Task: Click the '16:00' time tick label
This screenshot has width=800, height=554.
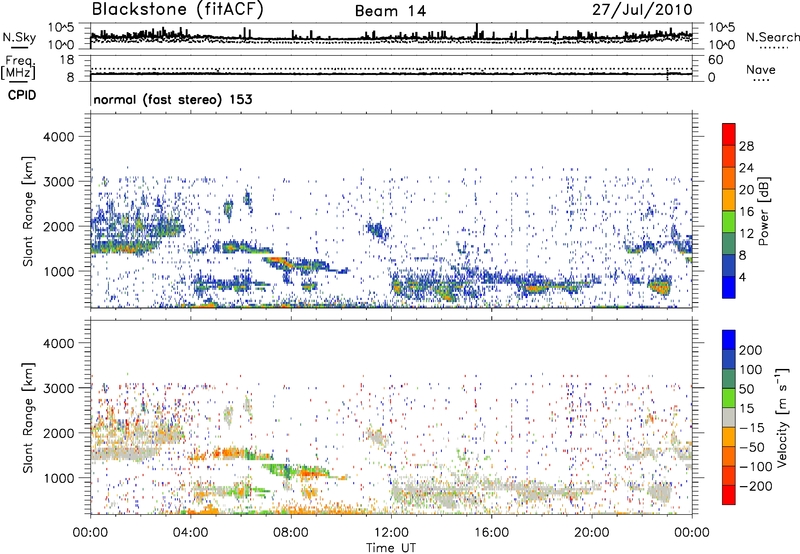Action: click(x=491, y=533)
